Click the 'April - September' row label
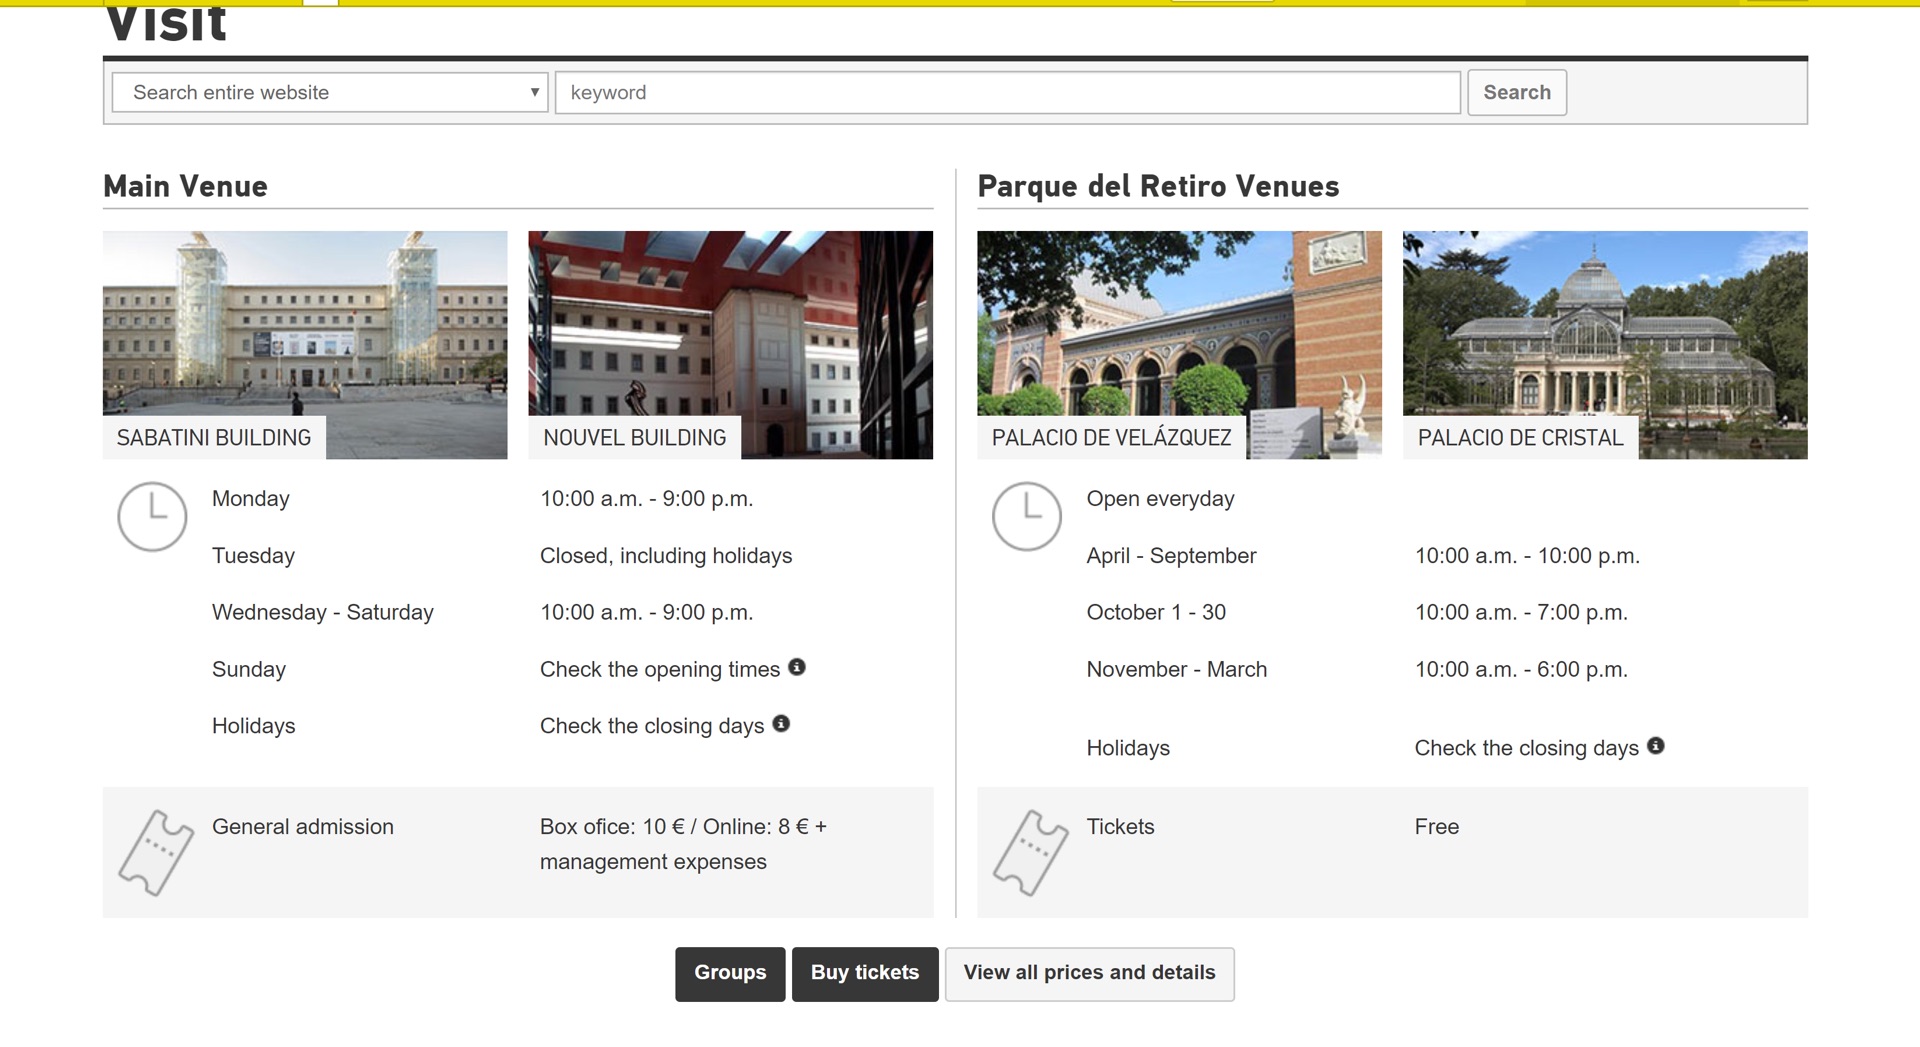 tap(1171, 556)
